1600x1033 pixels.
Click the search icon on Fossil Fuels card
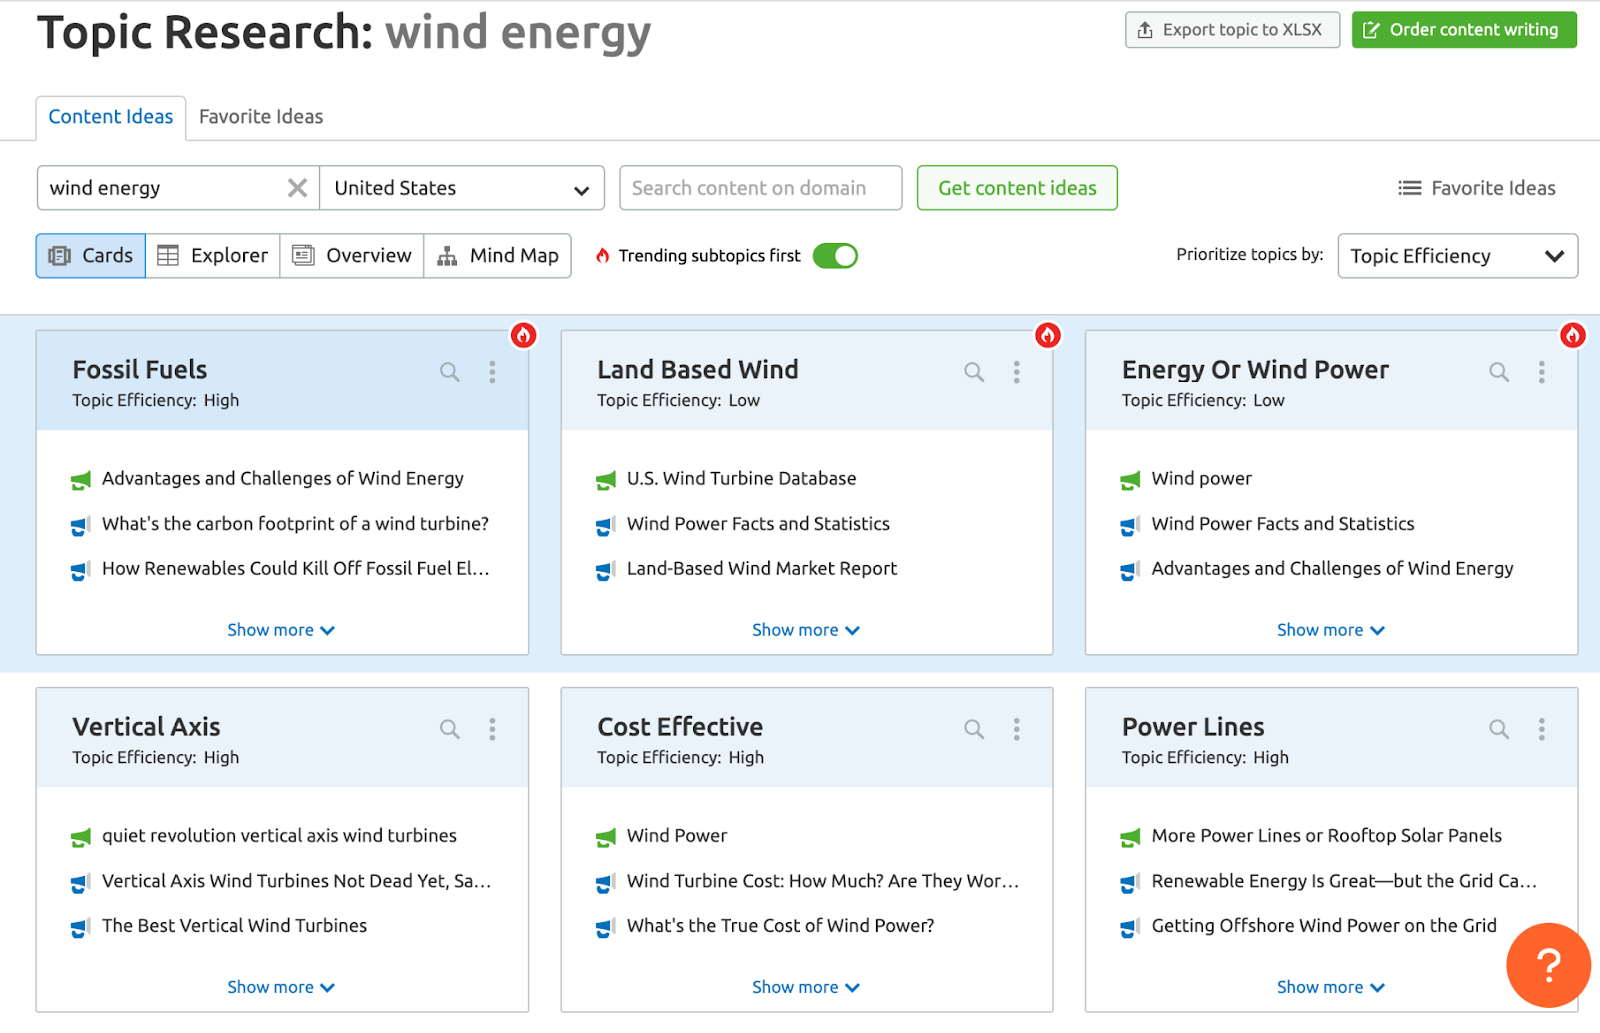[x=450, y=372]
